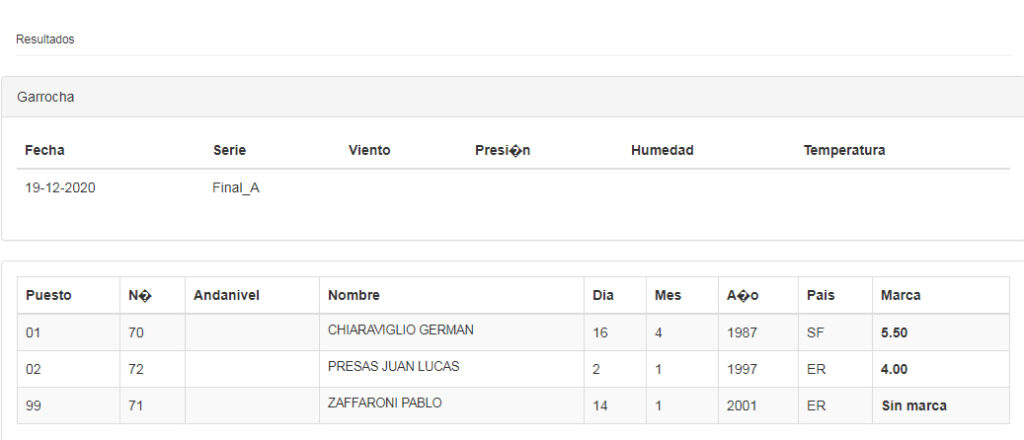Click the Marca column header
The image size is (1024, 440).
pos(900,295)
